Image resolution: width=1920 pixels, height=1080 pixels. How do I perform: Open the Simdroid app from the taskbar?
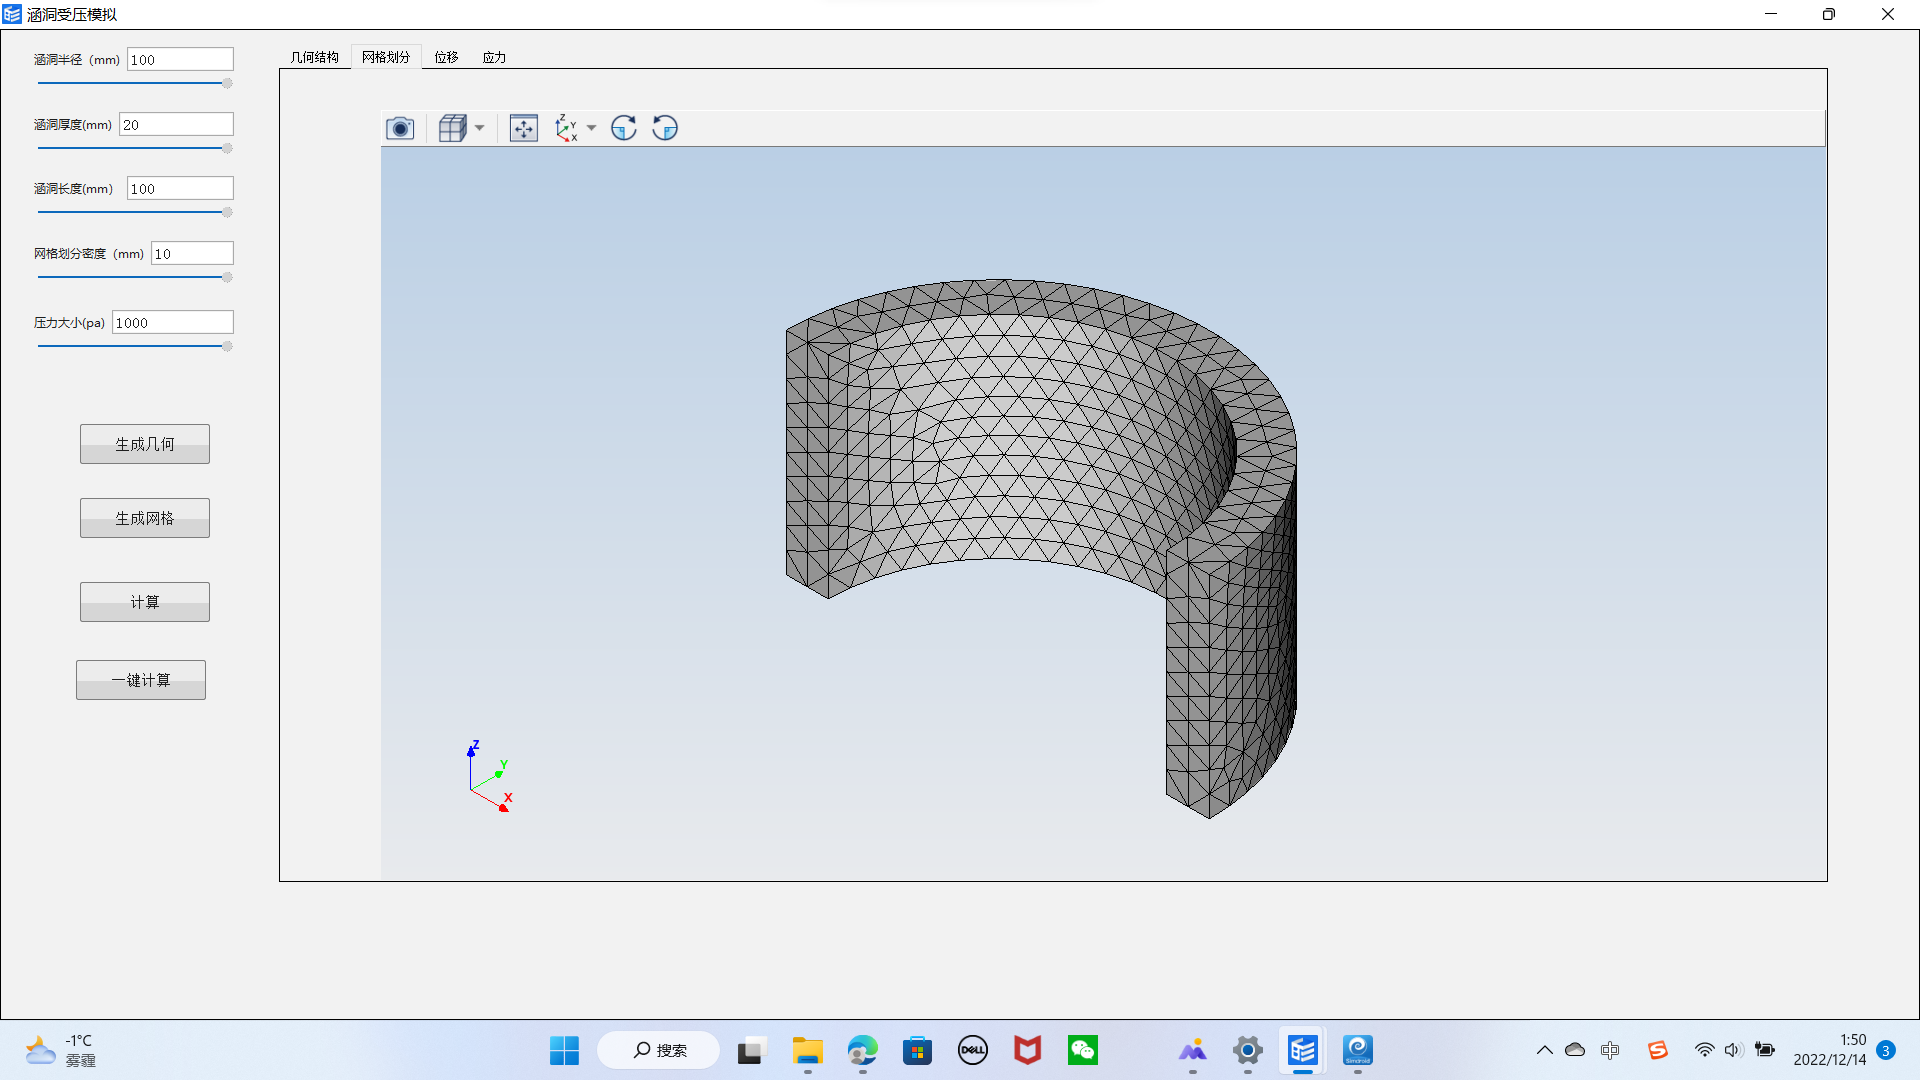pyautogui.click(x=1357, y=1050)
